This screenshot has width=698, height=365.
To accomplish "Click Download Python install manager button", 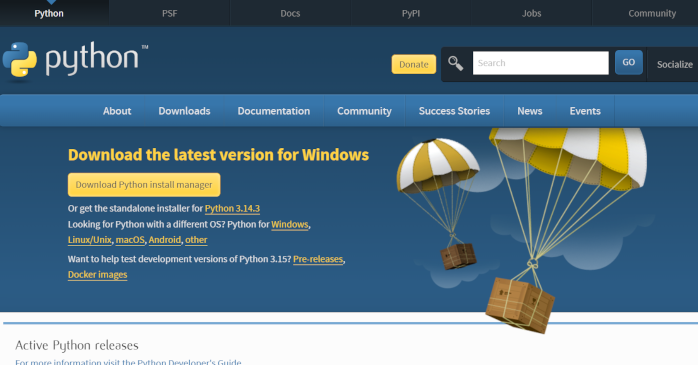I will tap(144, 185).
